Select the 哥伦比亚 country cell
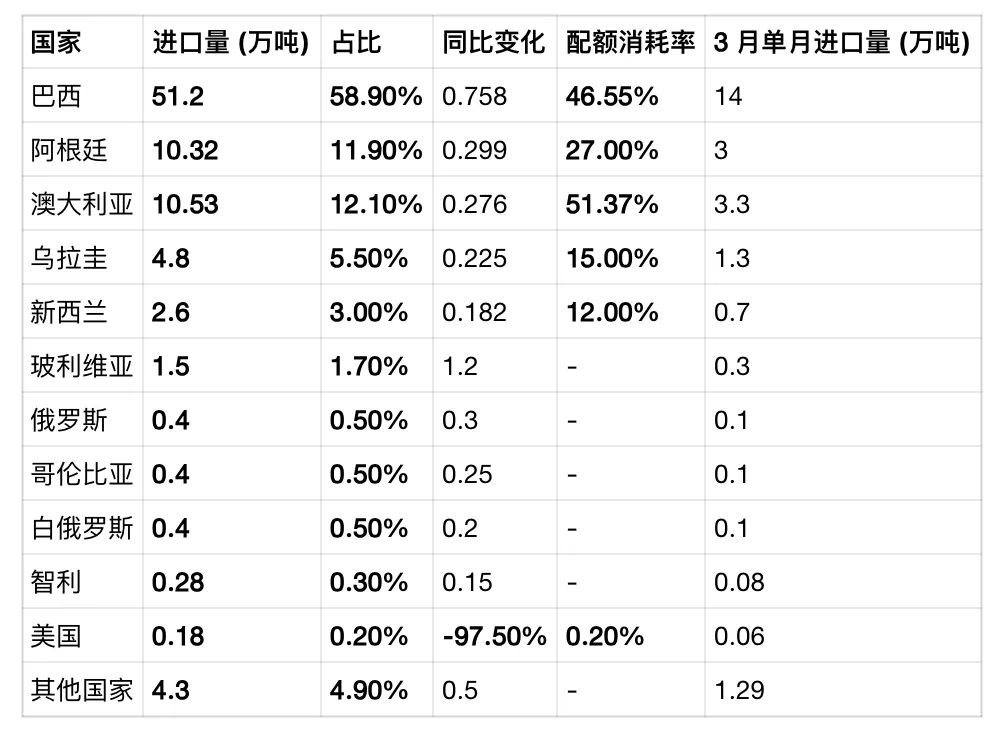The image size is (994, 730). pyautogui.click(x=82, y=474)
